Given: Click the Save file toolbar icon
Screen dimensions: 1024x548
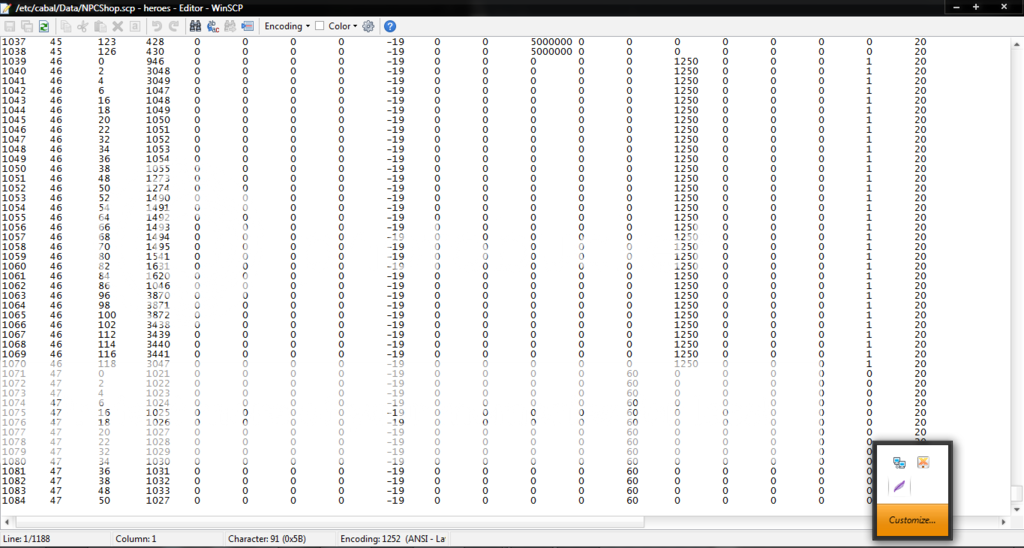Looking at the screenshot, I should pyautogui.click(x=10, y=26).
